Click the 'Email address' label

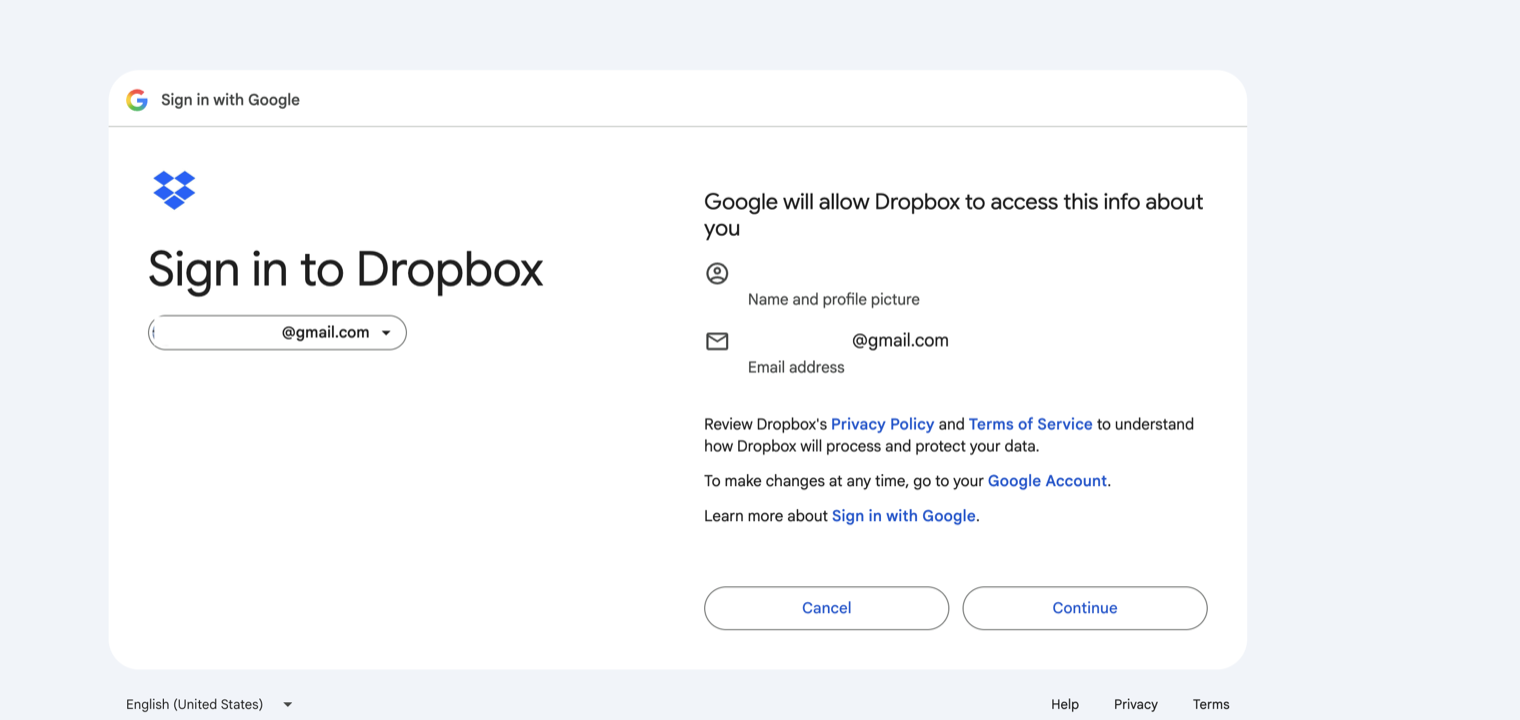click(x=796, y=367)
